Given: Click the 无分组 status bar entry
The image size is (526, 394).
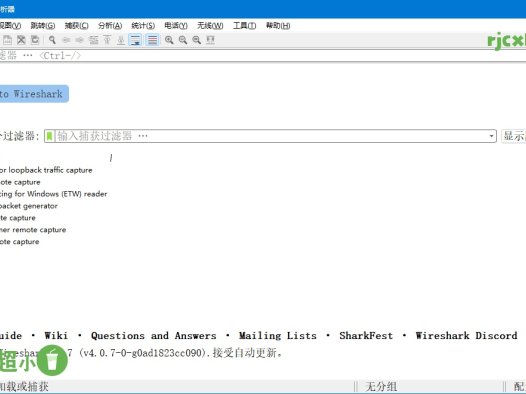Looking at the screenshot, I should point(381,387).
